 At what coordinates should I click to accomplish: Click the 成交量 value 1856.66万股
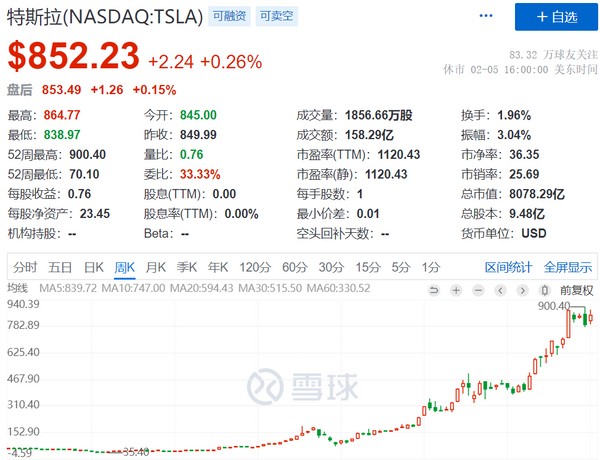pos(378,115)
